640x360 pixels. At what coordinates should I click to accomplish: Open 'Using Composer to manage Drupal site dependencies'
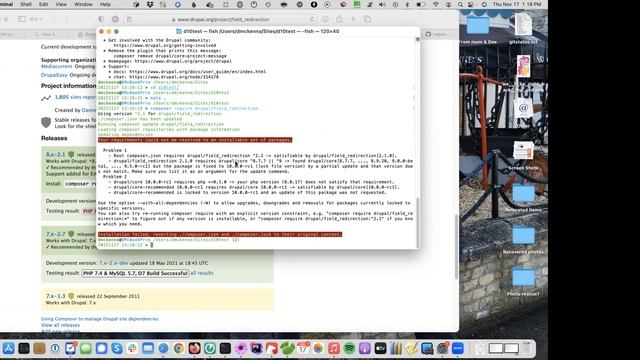pyautogui.click(x=100, y=319)
